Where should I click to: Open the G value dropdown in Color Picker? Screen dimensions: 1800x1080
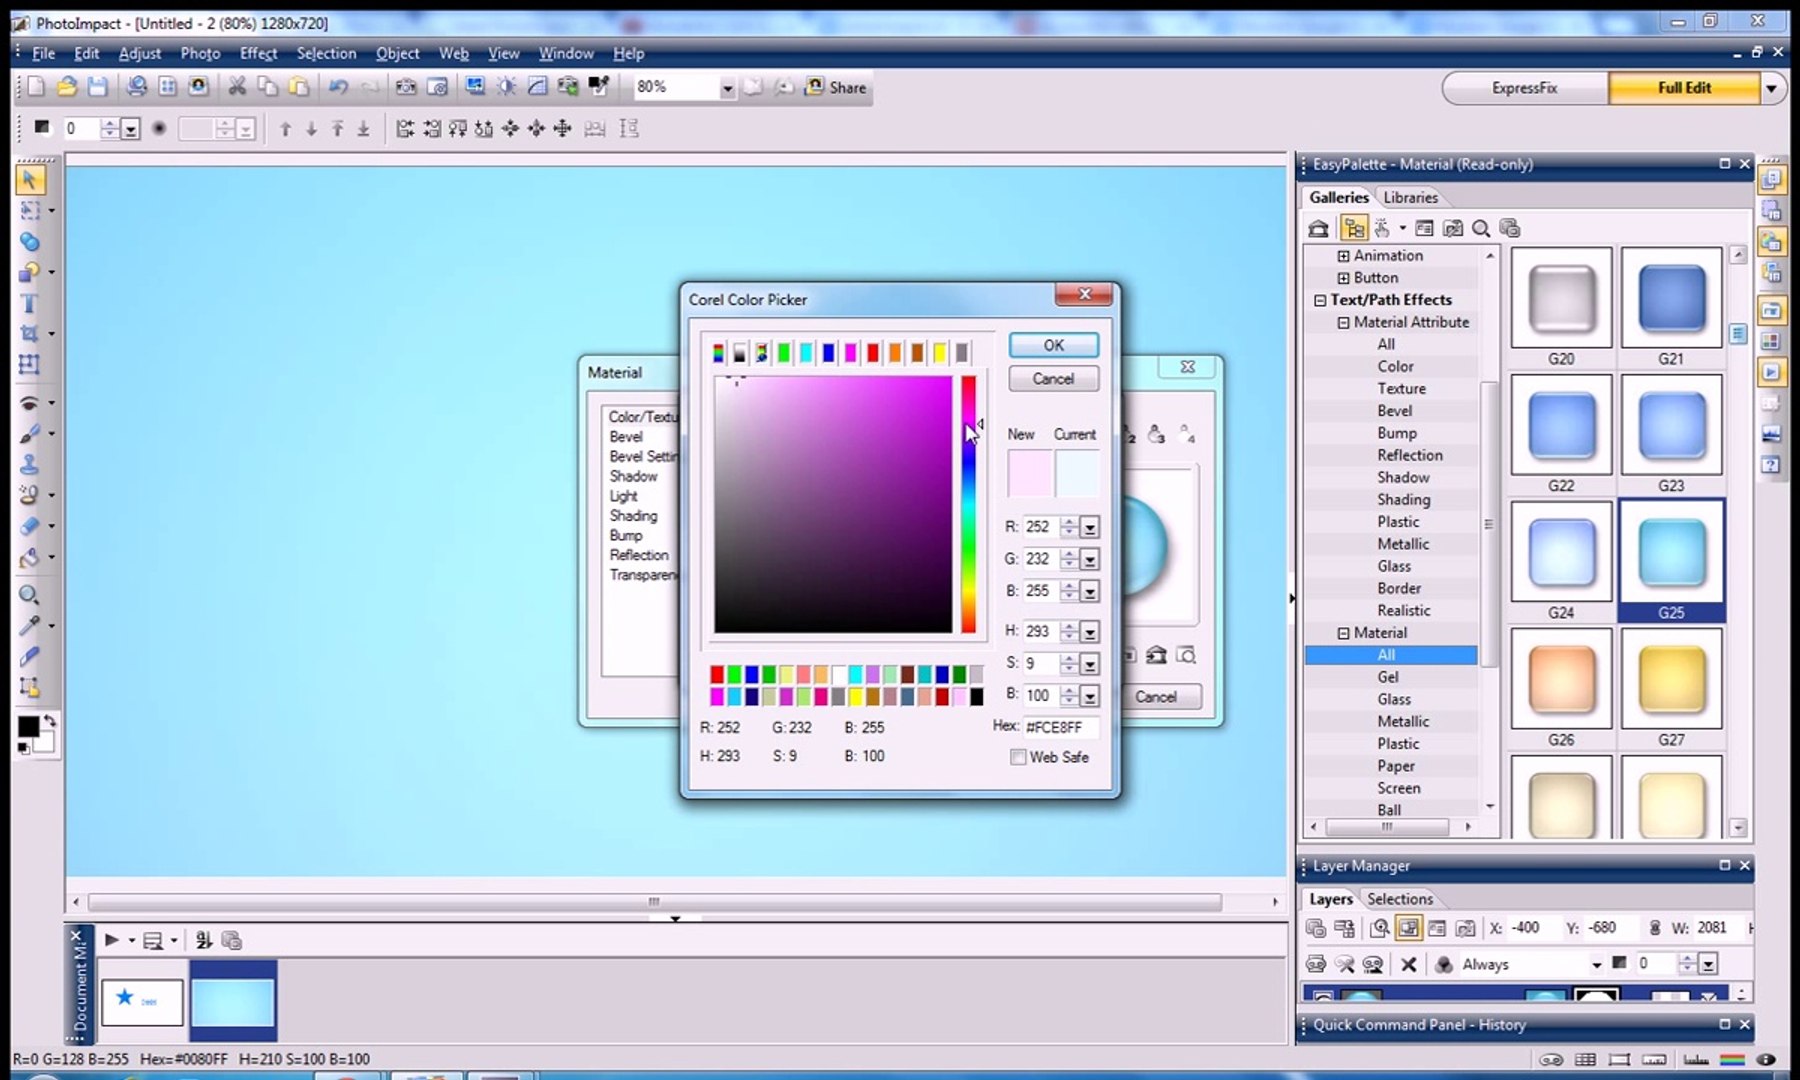(1090, 560)
